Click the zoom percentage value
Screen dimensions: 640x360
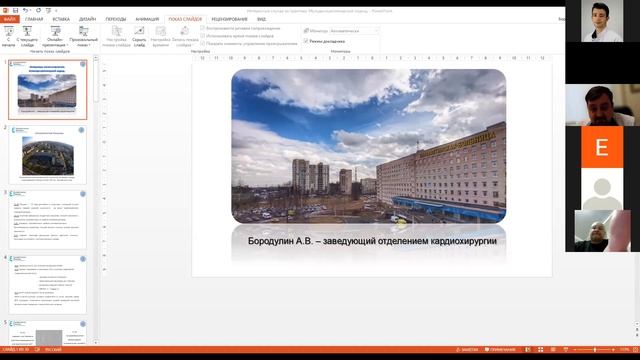click(624, 350)
